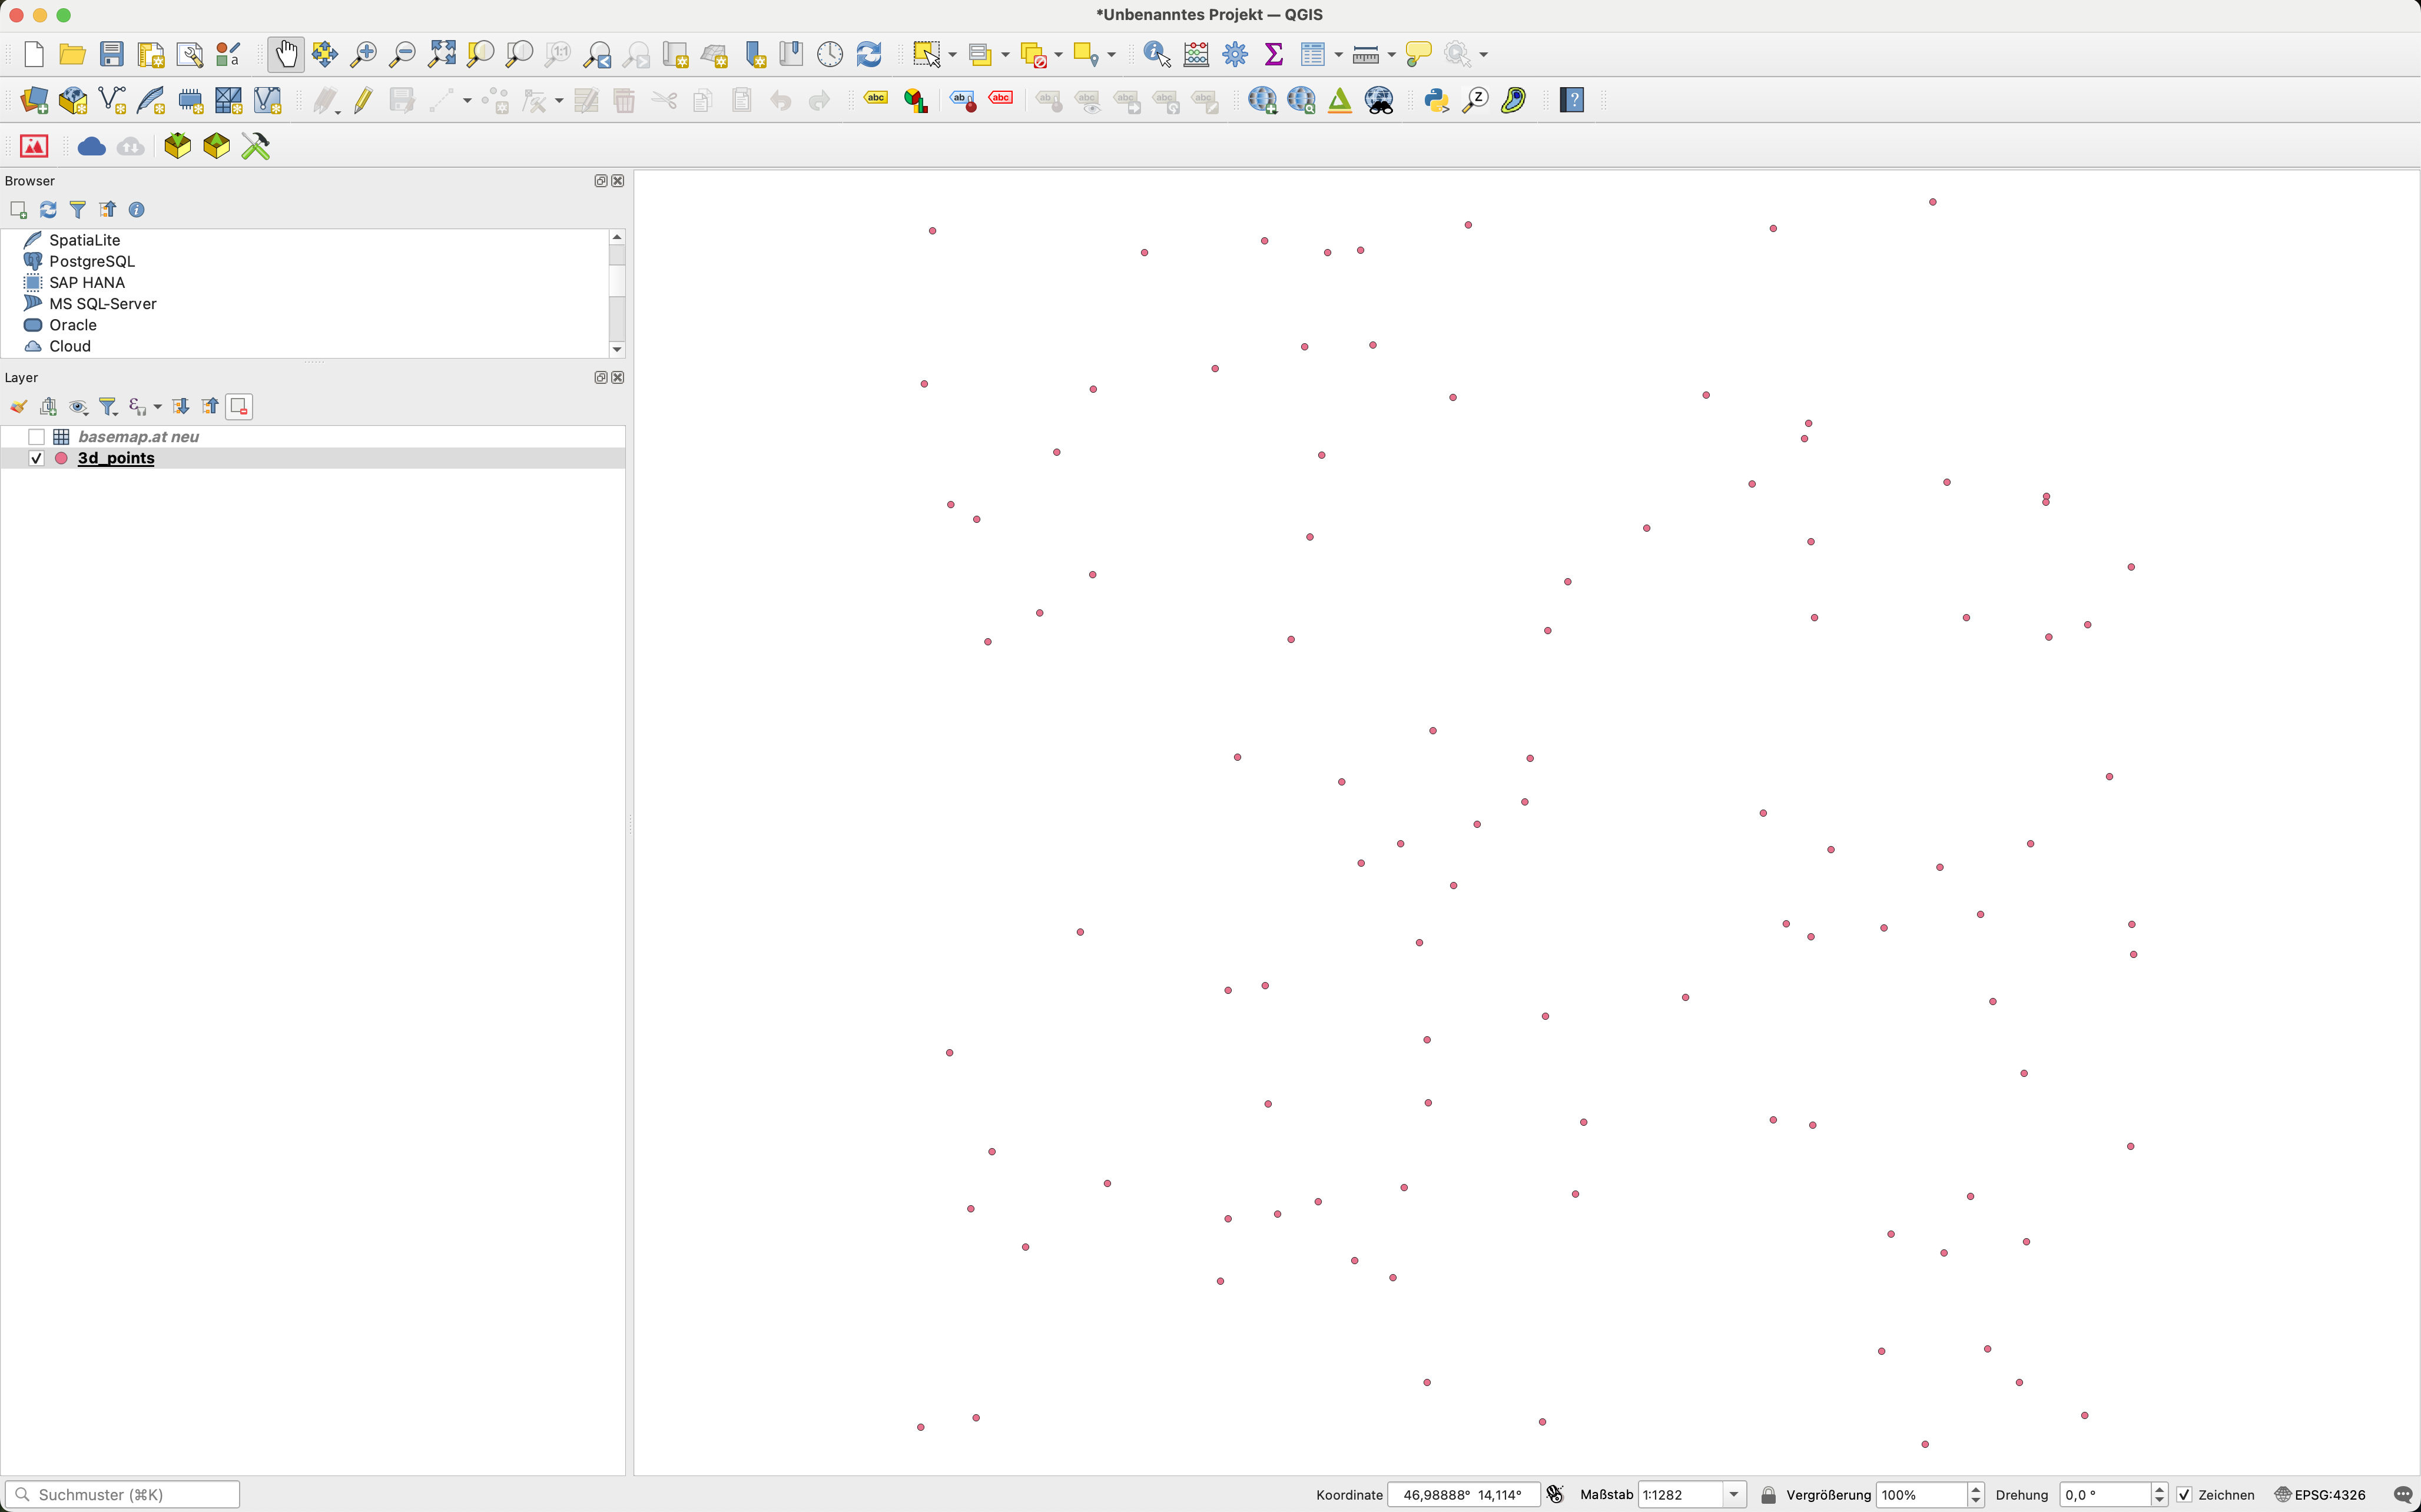
Task: Open Style Manager icon
Action: coord(228,54)
